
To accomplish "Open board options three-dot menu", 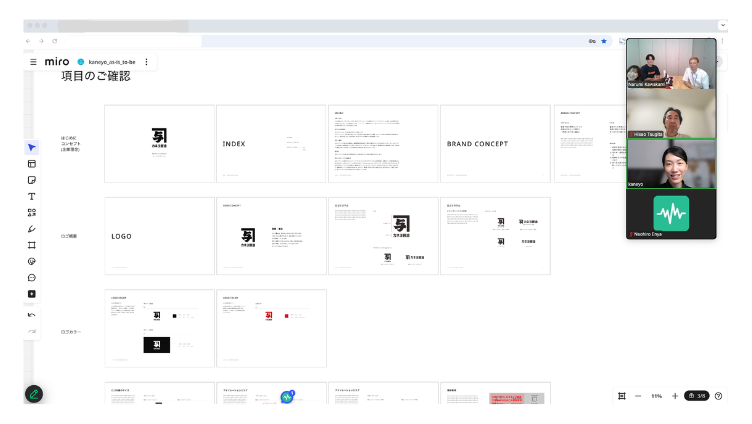I will click(x=146, y=62).
